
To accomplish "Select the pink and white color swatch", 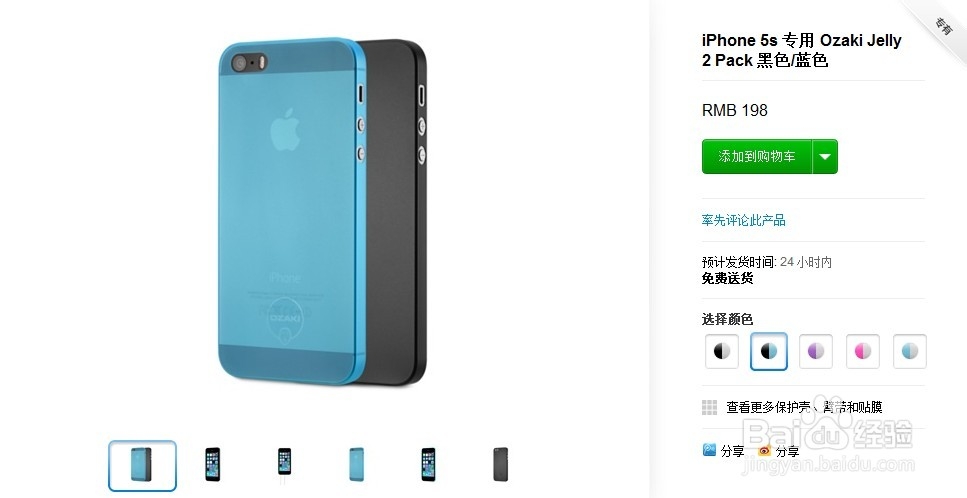I will (863, 351).
